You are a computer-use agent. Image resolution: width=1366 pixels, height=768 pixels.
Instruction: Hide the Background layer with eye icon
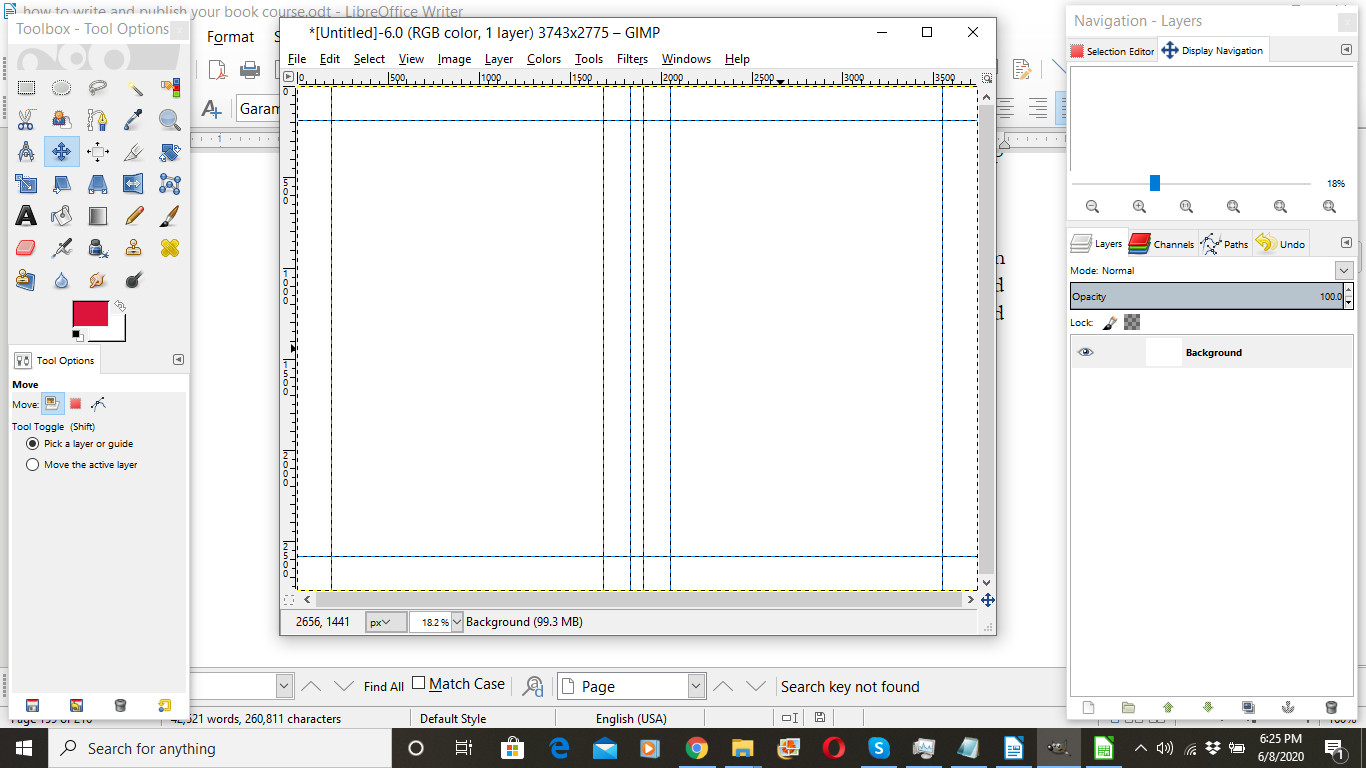1085,353
